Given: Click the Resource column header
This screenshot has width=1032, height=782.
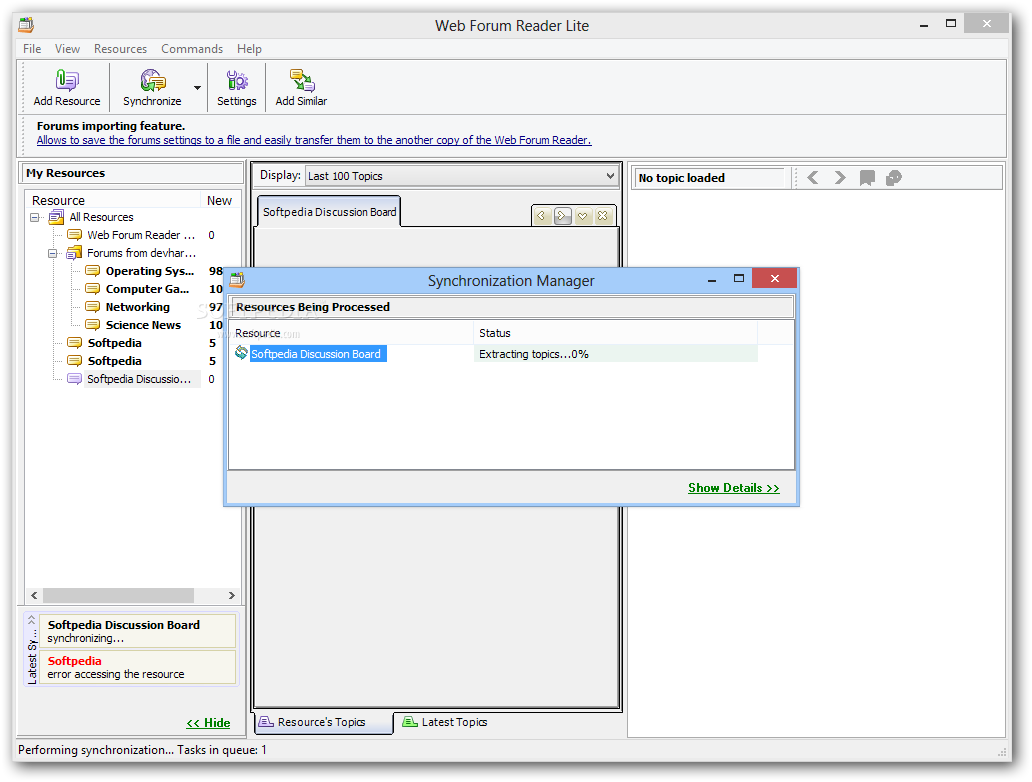Looking at the screenshot, I should [112, 200].
